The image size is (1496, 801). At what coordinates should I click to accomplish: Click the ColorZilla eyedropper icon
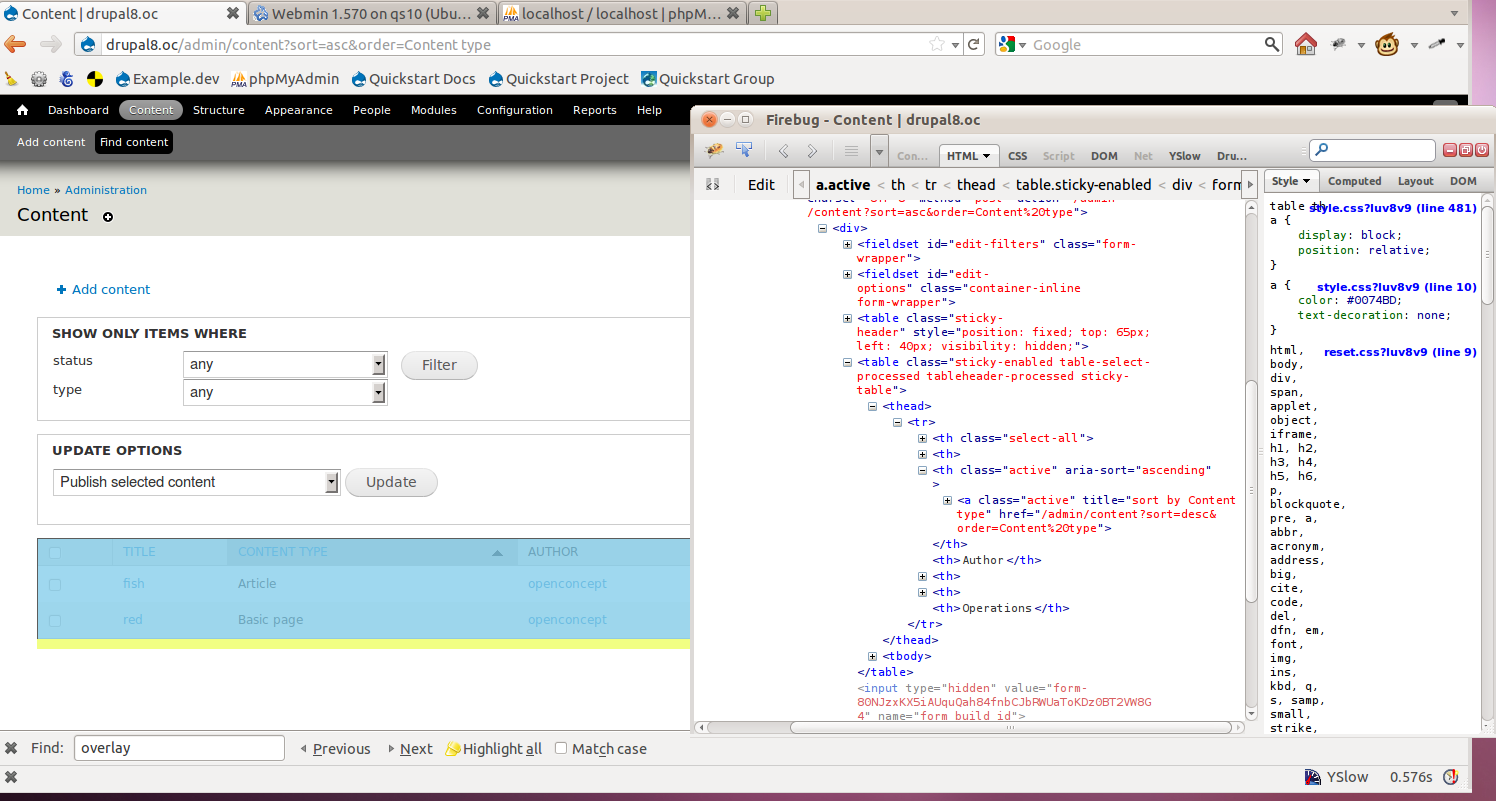point(1437,44)
